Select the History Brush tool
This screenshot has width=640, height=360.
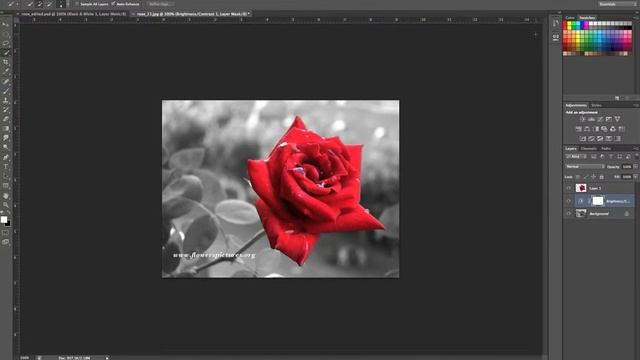point(6,110)
